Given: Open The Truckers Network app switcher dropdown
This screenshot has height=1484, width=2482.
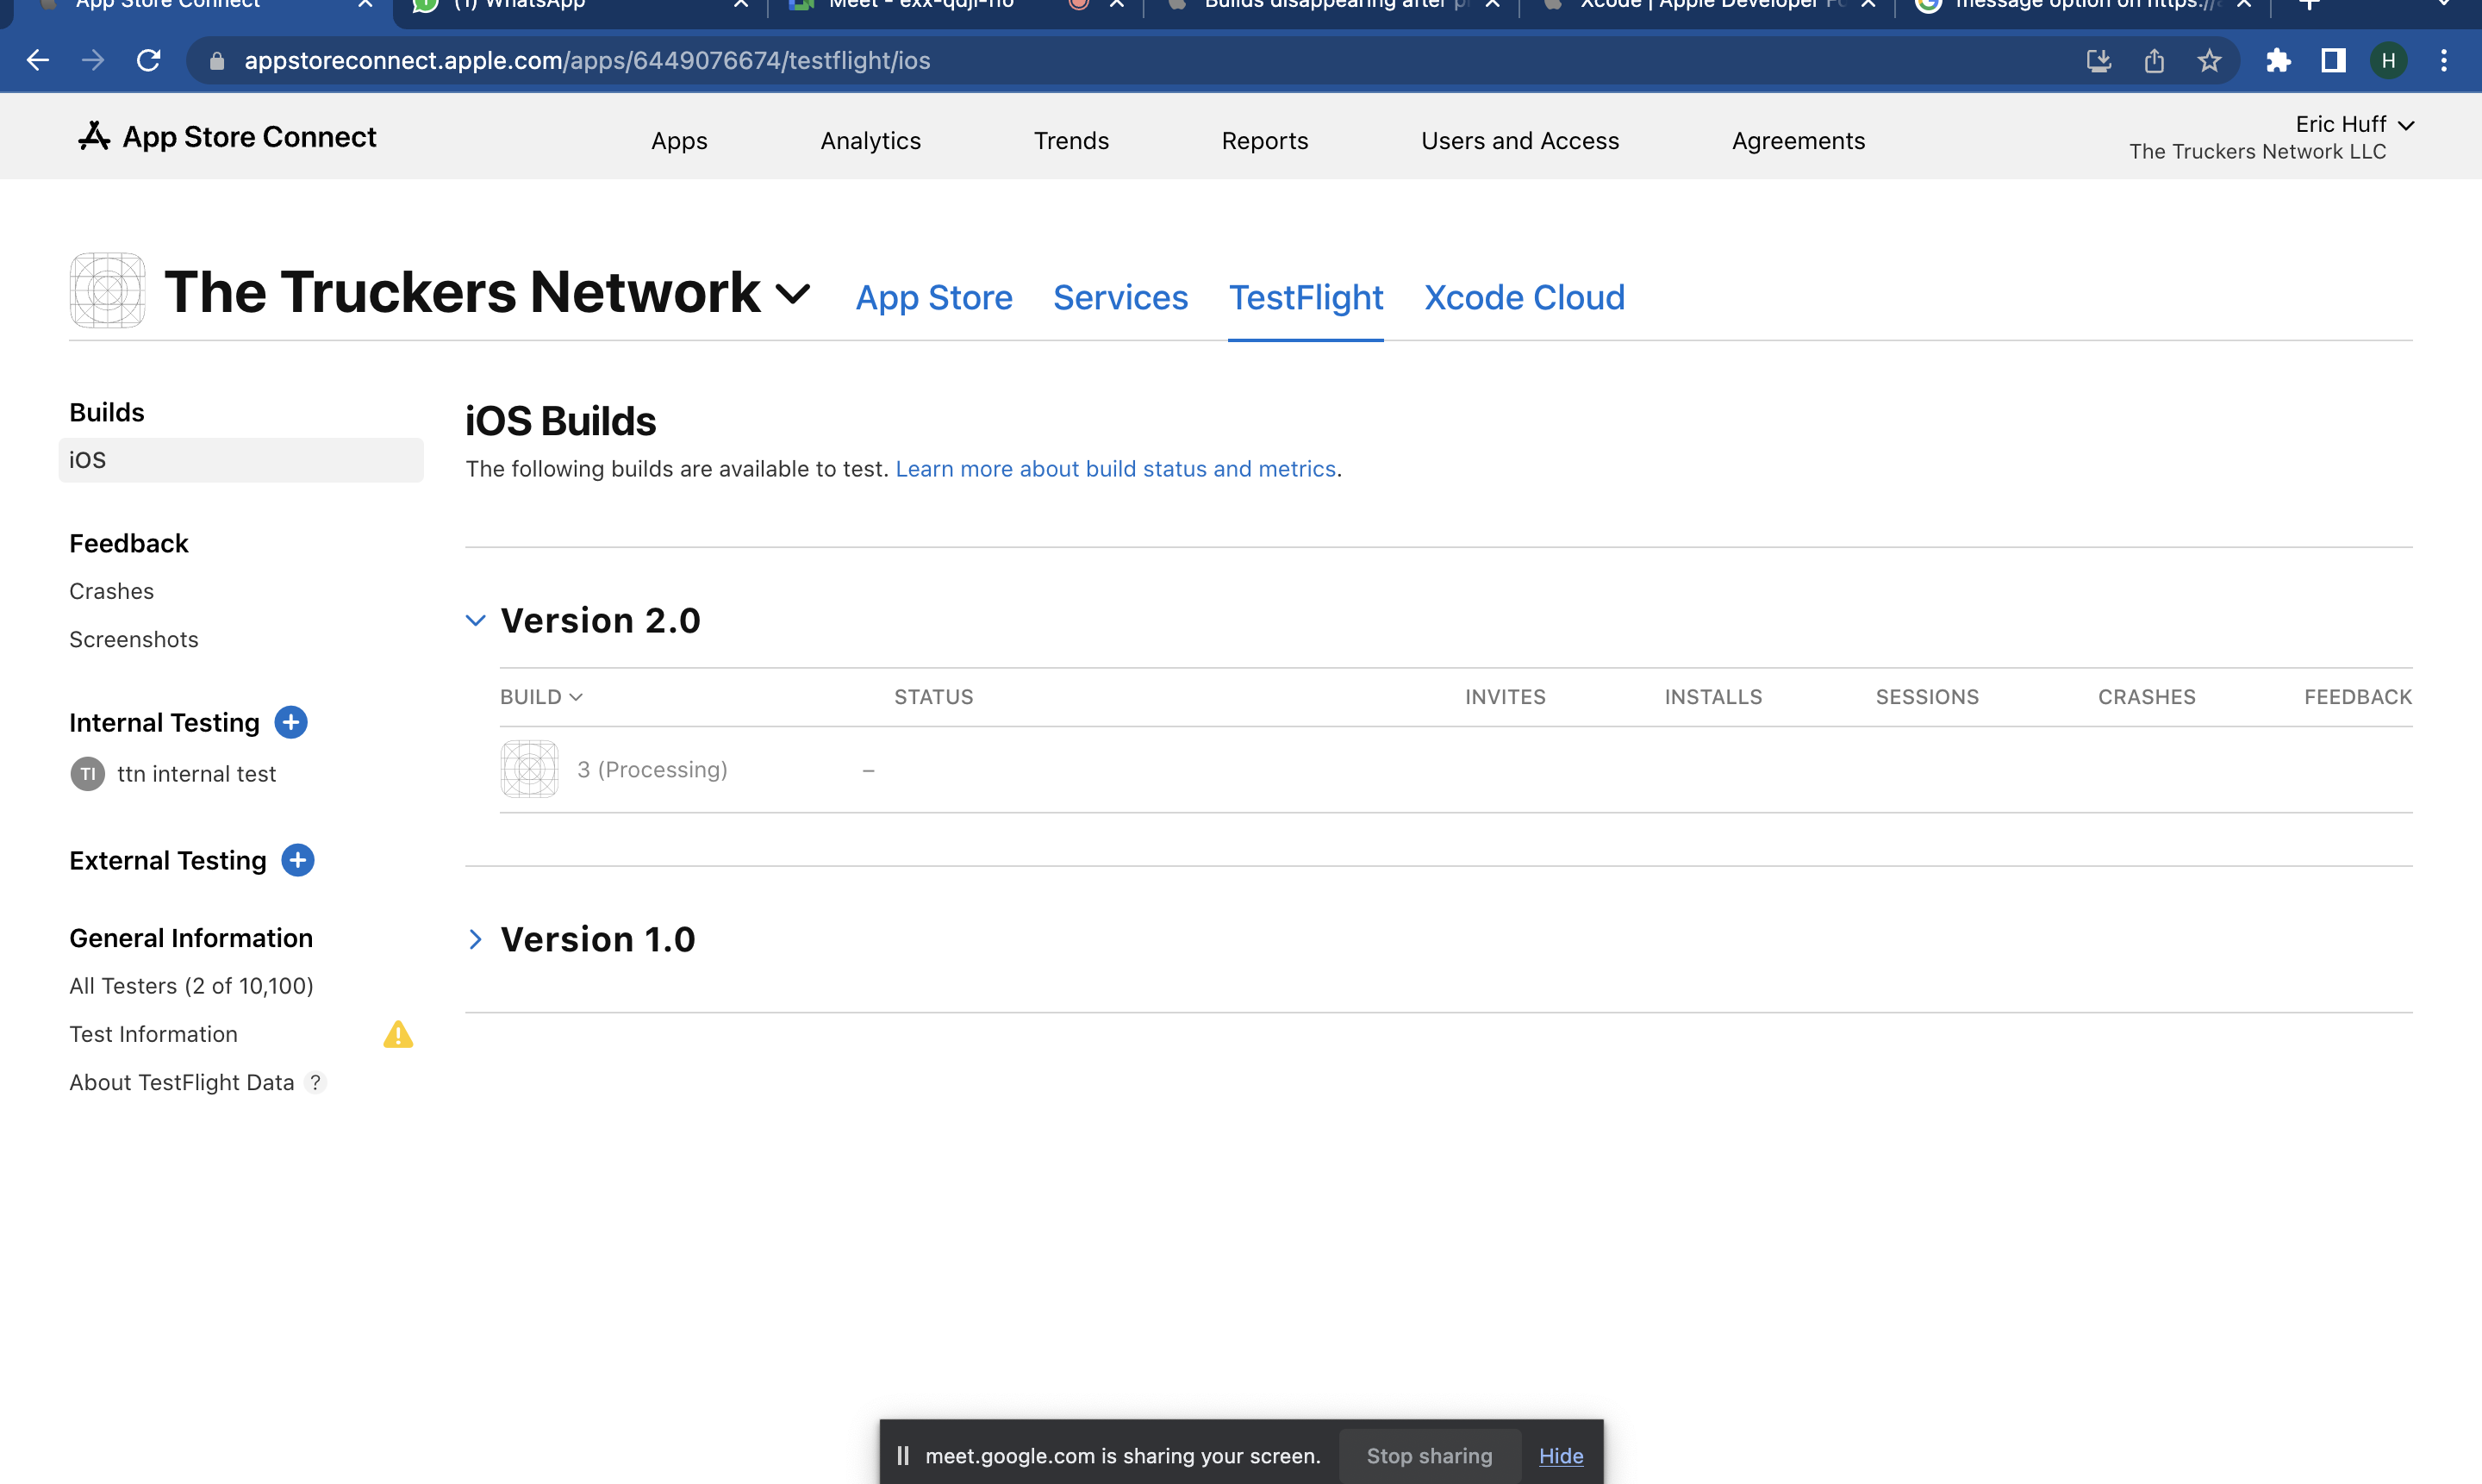Looking at the screenshot, I should pos(793,294).
